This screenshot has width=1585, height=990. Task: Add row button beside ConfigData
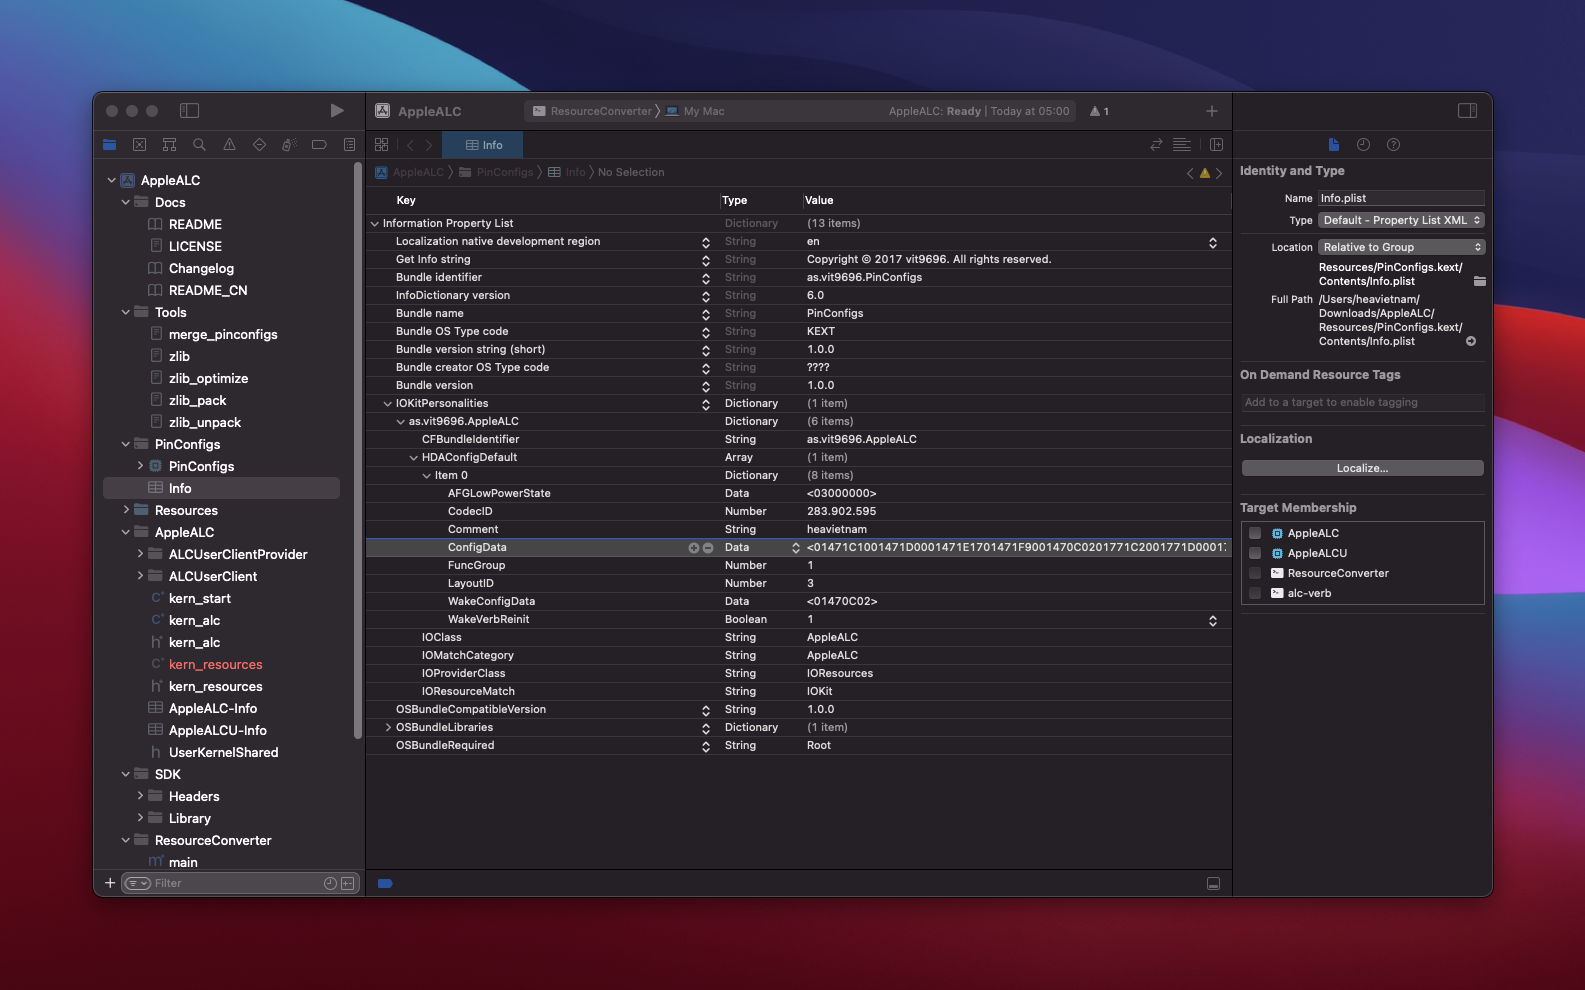click(x=693, y=548)
